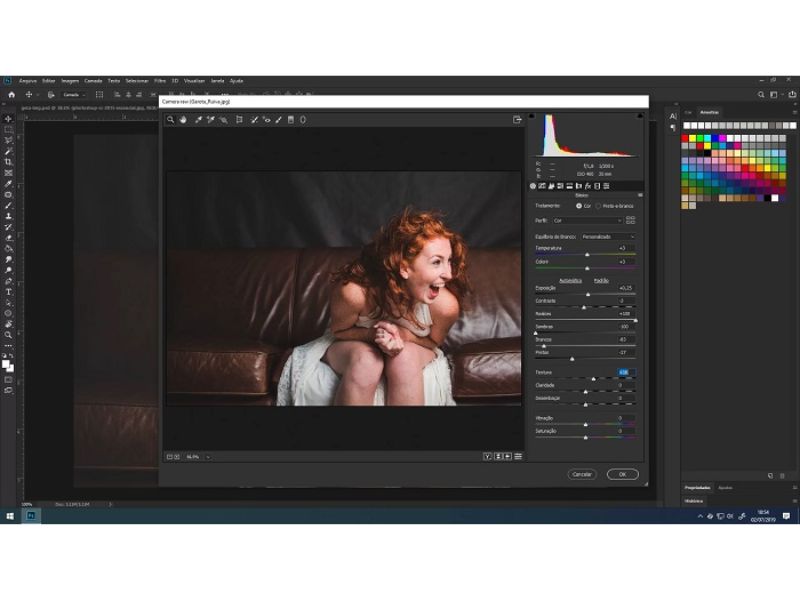The height and width of the screenshot is (600, 800).
Task: Open the Equilíbrio de Branco dropdown
Action: pos(610,237)
